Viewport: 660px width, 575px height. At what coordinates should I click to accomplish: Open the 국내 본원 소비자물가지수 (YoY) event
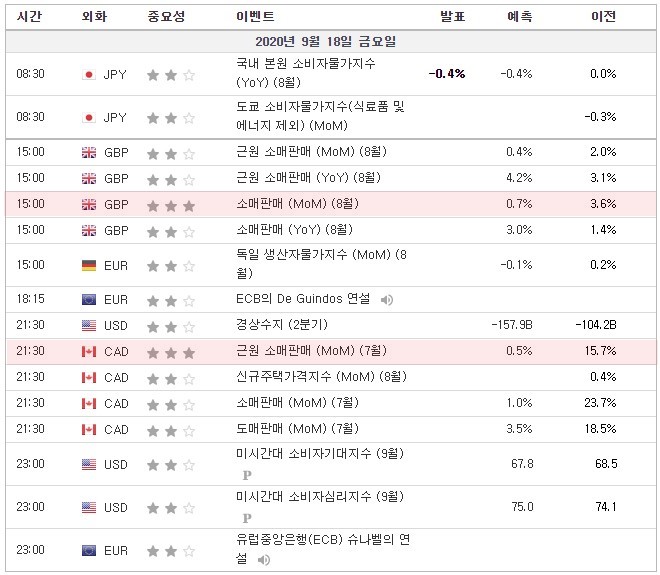[306, 73]
